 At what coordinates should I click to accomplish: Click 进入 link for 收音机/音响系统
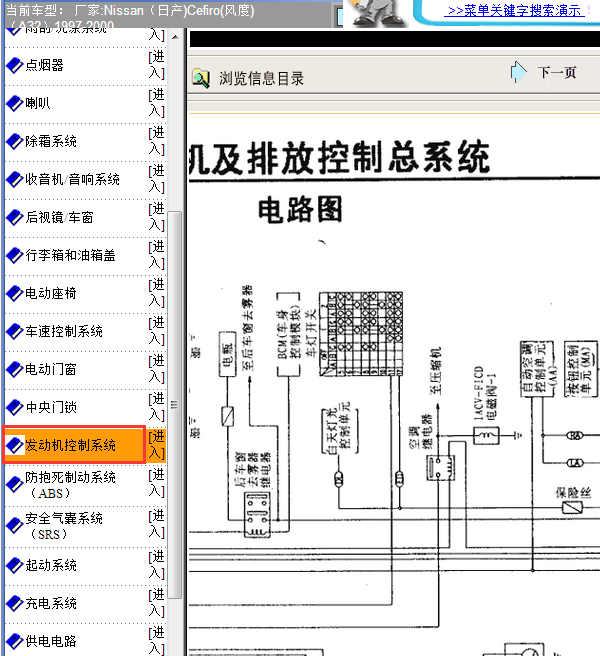tap(157, 179)
